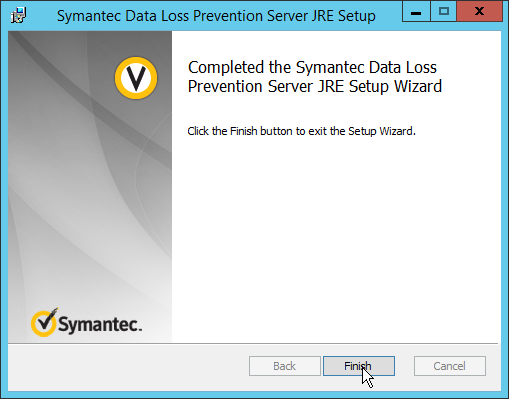The height and width of the screenshot is (399, 509).
Task: Click the gray footer bar left of Back
Action: [128, 367]
